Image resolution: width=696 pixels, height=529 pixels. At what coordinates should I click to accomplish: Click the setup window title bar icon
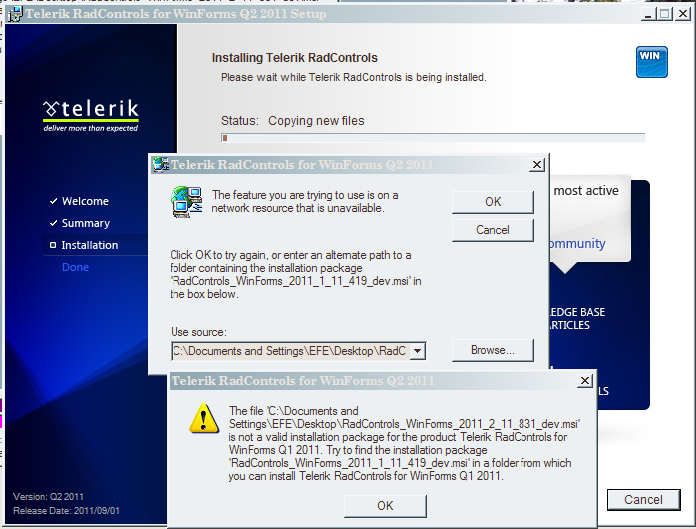tap(15, 14)
